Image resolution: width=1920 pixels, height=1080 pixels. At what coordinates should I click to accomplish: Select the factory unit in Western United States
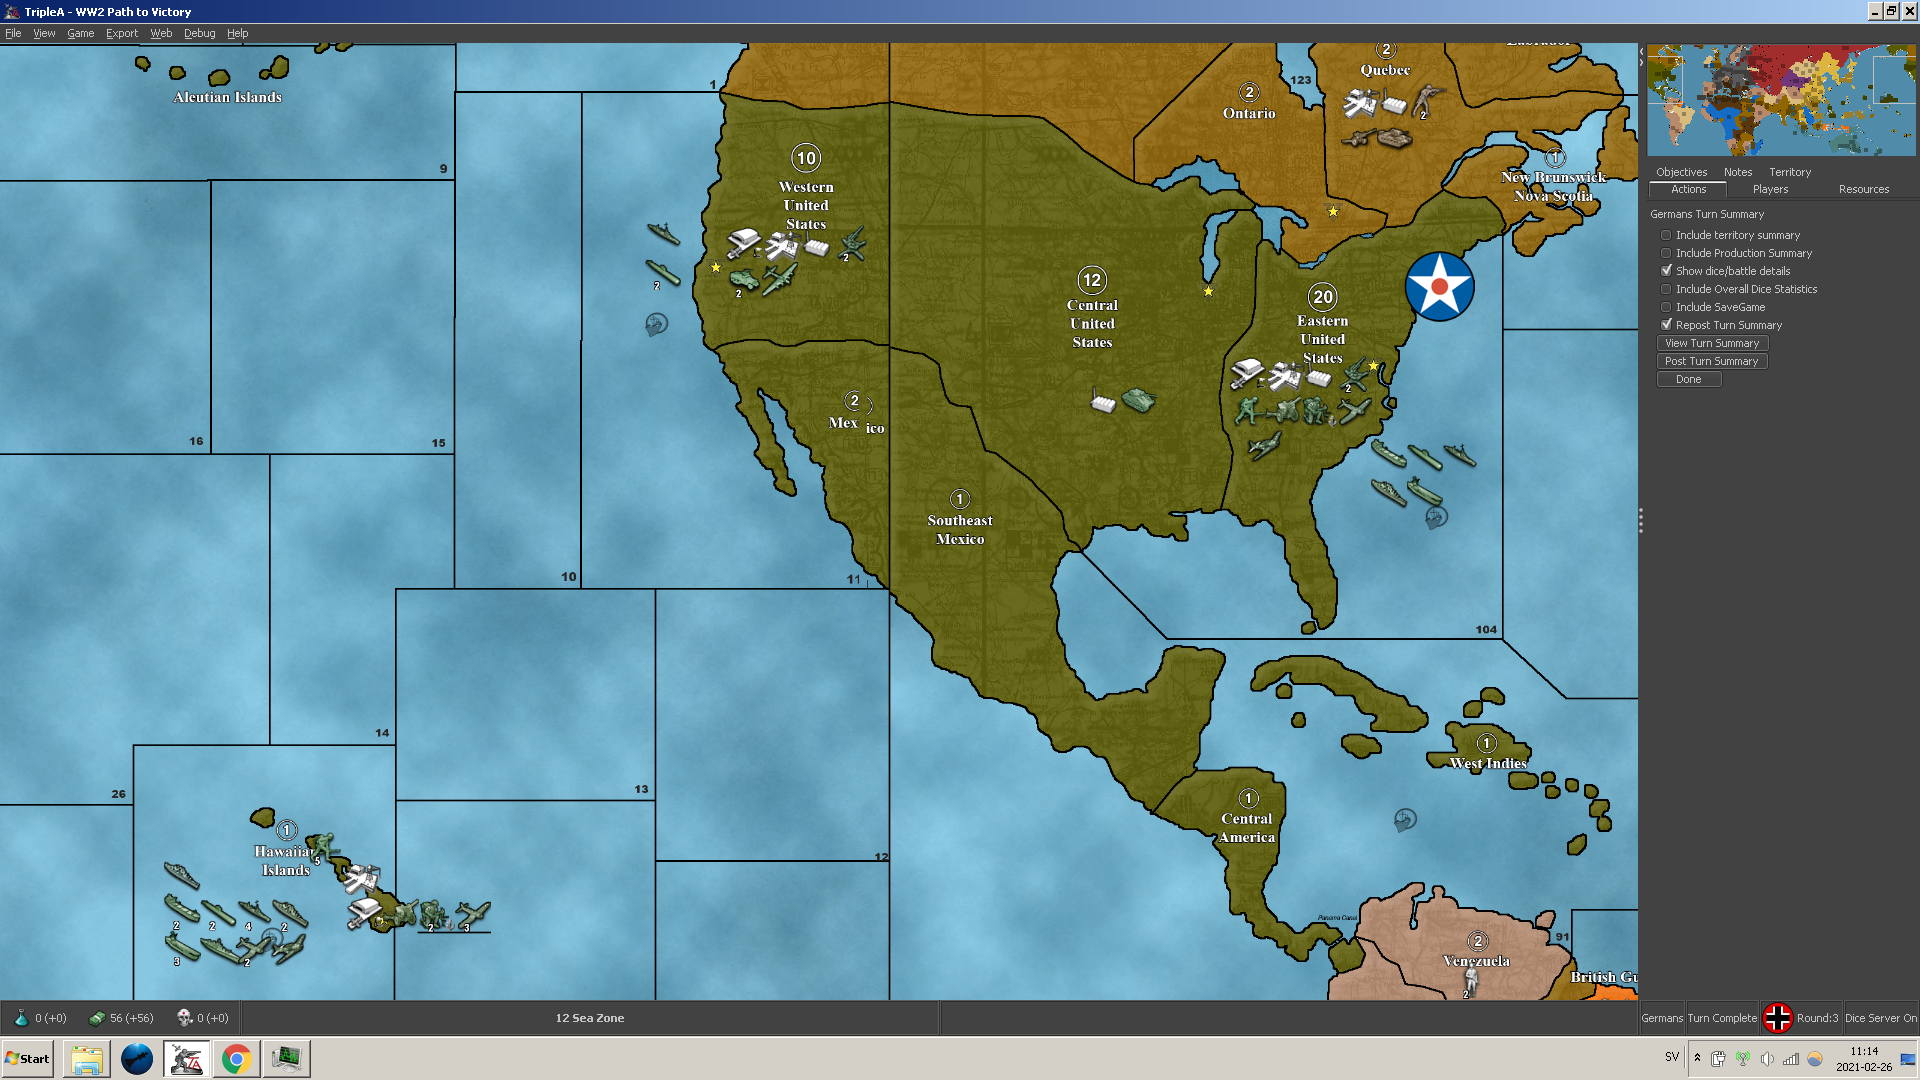(817, 247)
